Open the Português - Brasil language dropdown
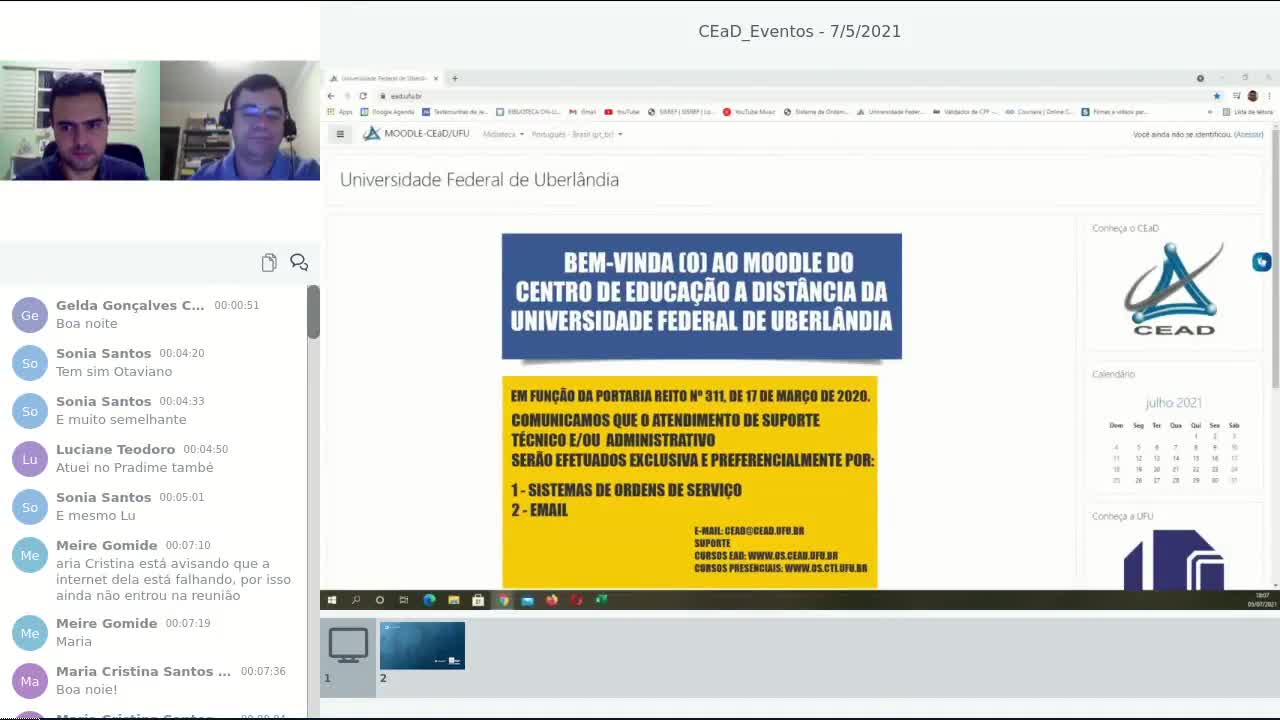Screen dimensions: 1280x720 [x=577, y=134]
